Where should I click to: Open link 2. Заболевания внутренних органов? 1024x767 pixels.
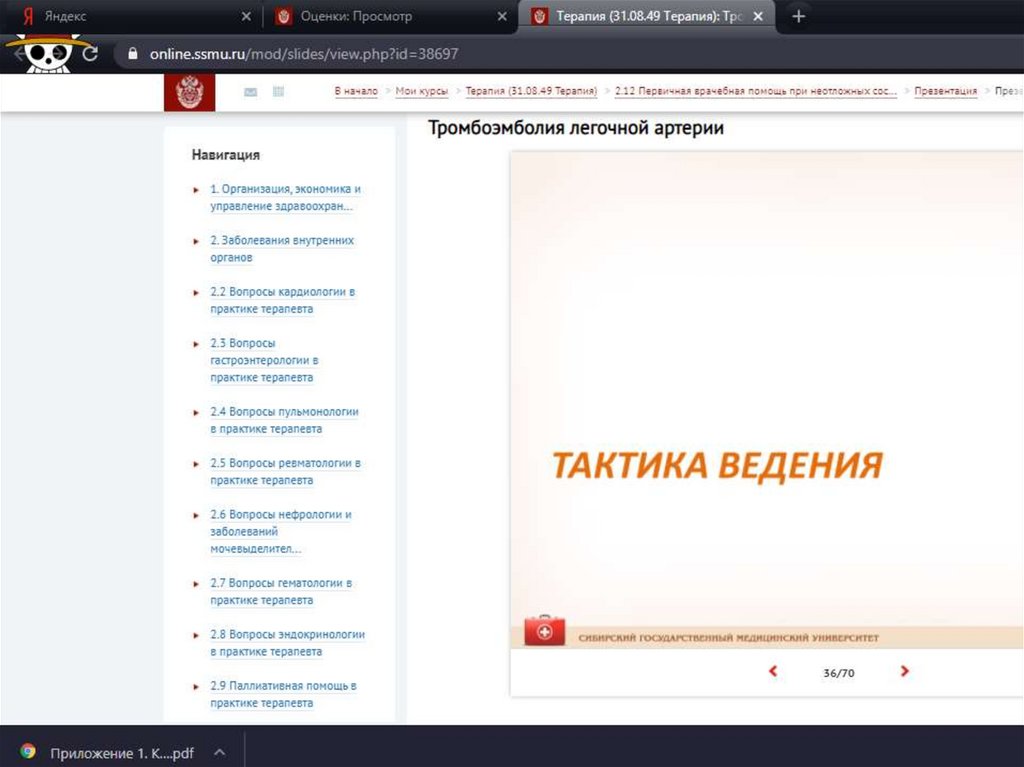point(282,249)
